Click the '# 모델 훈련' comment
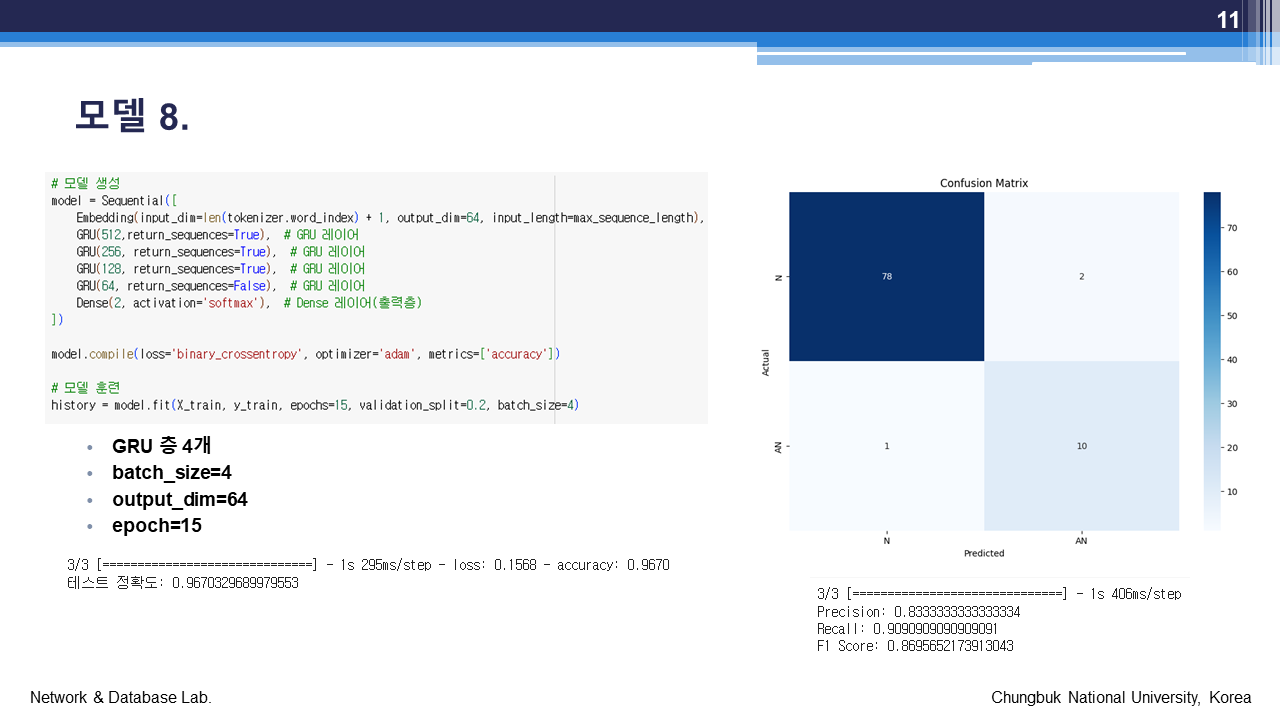This screenshot has height=720, width=1280. pos(85,388)
